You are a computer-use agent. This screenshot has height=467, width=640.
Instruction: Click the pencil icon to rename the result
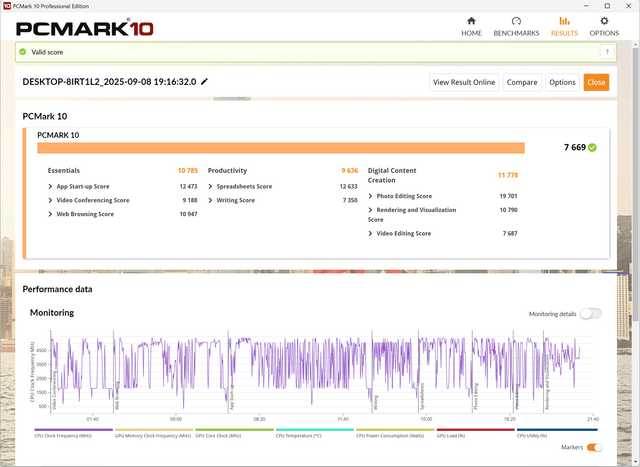(x=204, y=81)
